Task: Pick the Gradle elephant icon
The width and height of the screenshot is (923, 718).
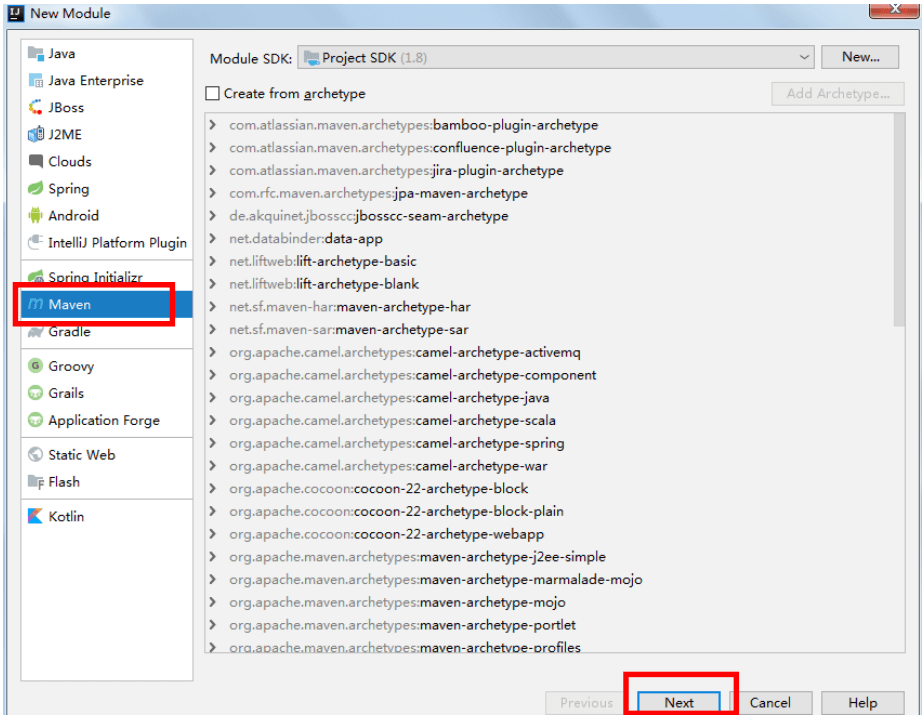Action: [36, 333]
